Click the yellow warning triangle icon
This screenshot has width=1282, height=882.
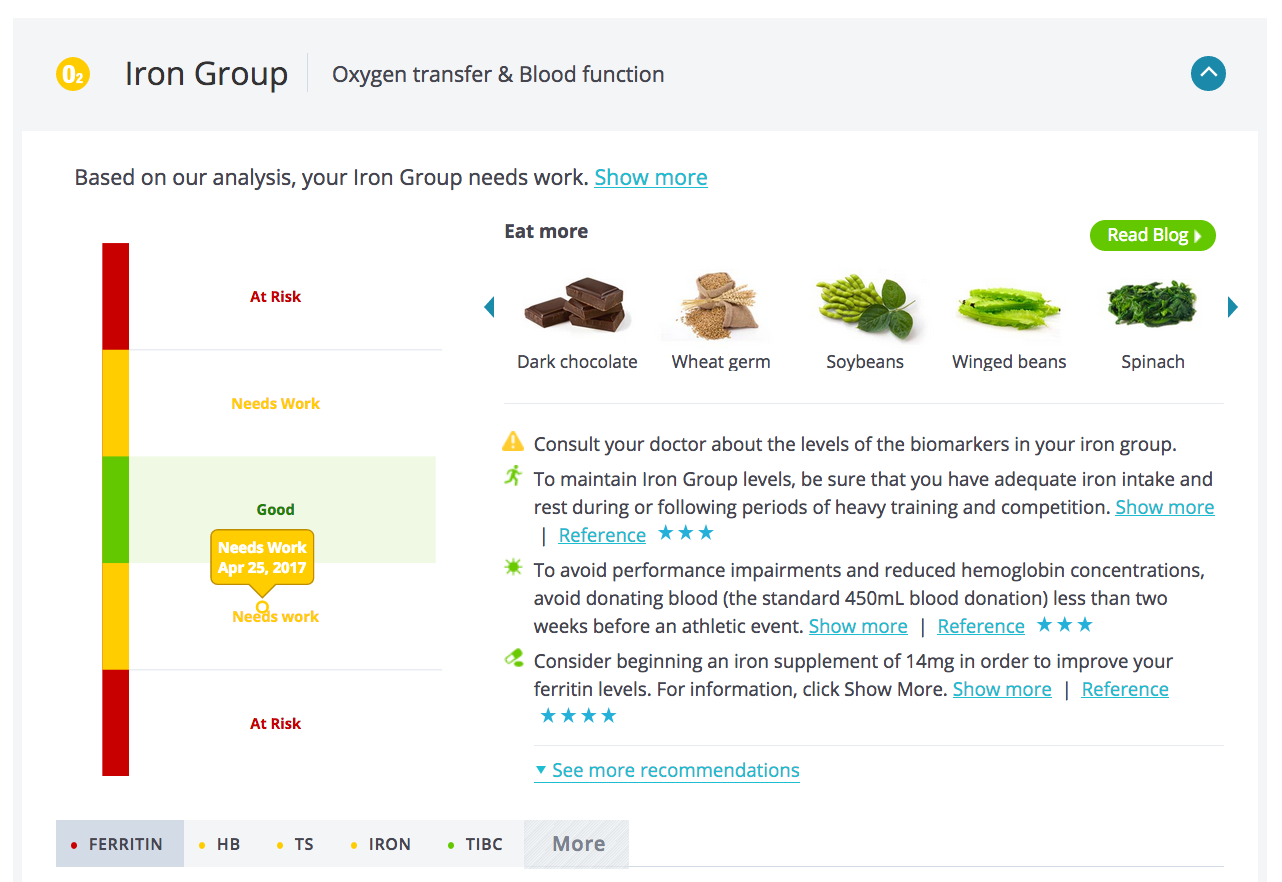pos(513,441)
